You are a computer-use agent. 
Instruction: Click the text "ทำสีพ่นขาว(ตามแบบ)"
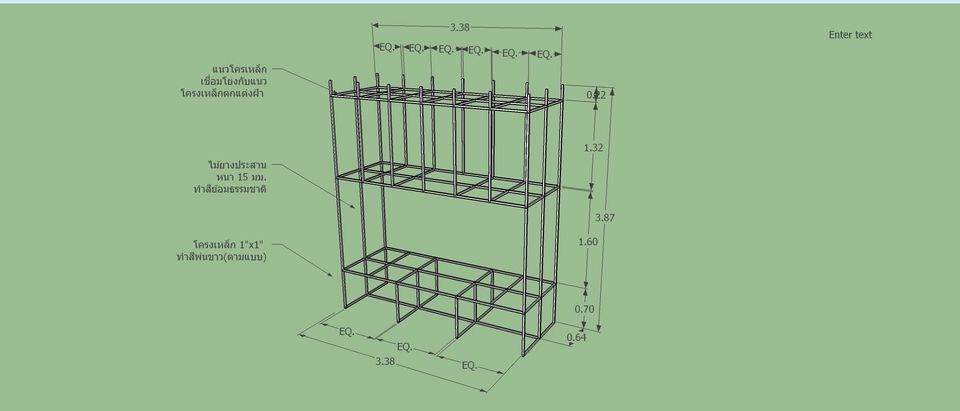point(221,257)
